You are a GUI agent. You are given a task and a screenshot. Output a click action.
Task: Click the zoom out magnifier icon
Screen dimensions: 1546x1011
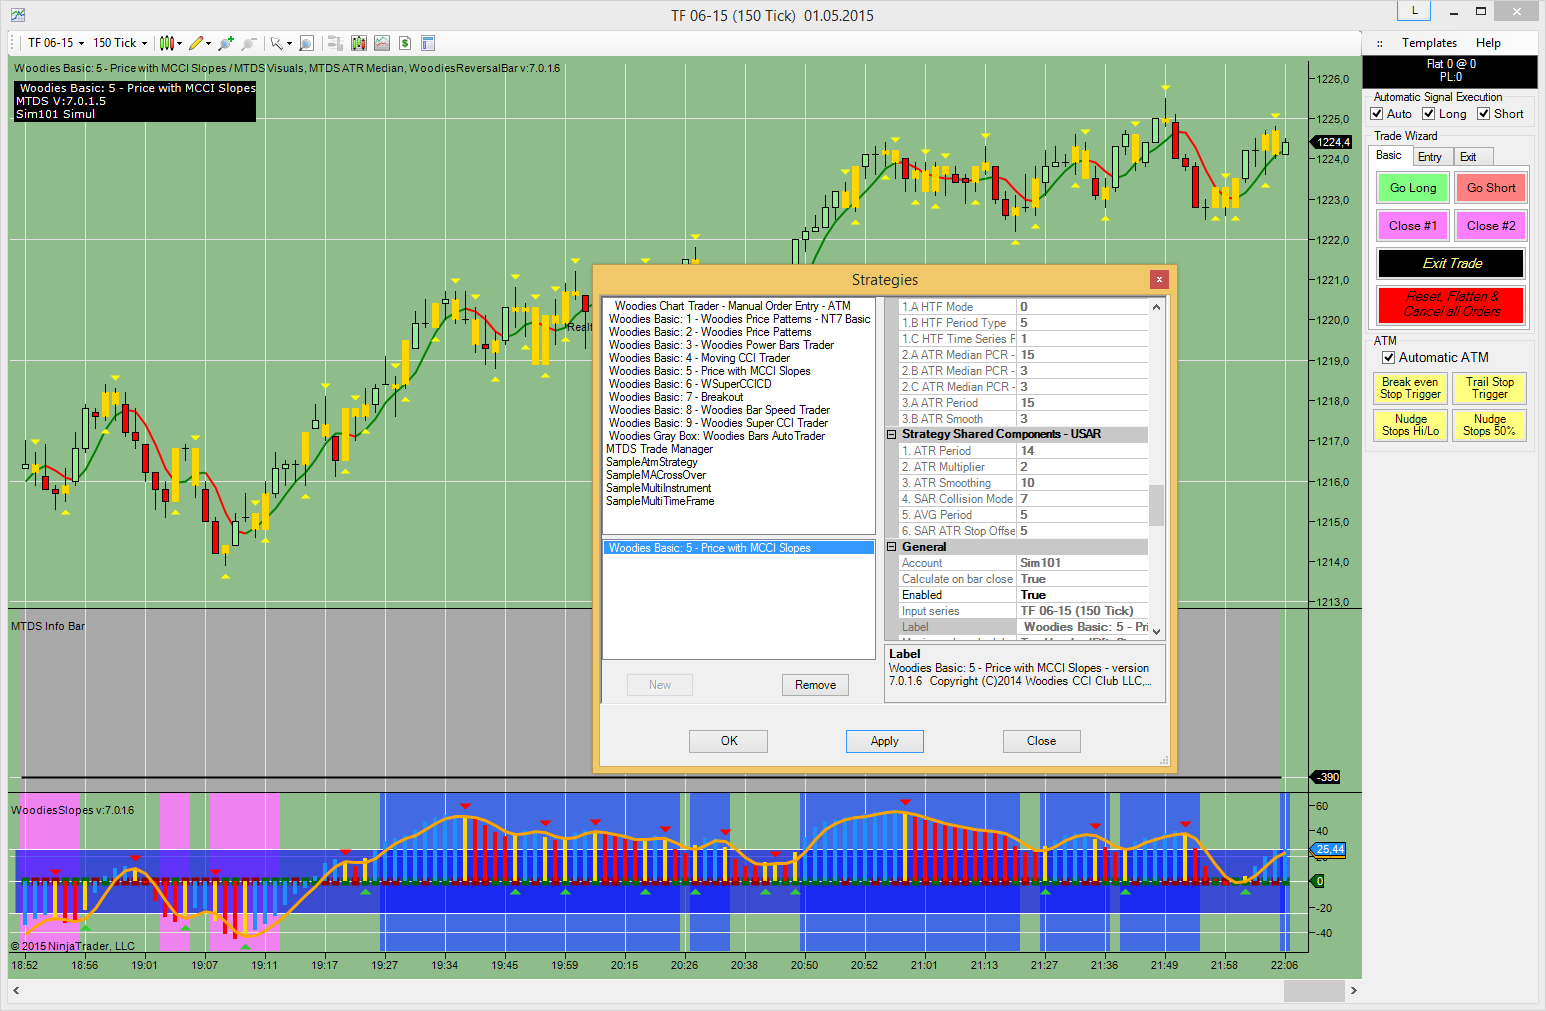point(249,43)
